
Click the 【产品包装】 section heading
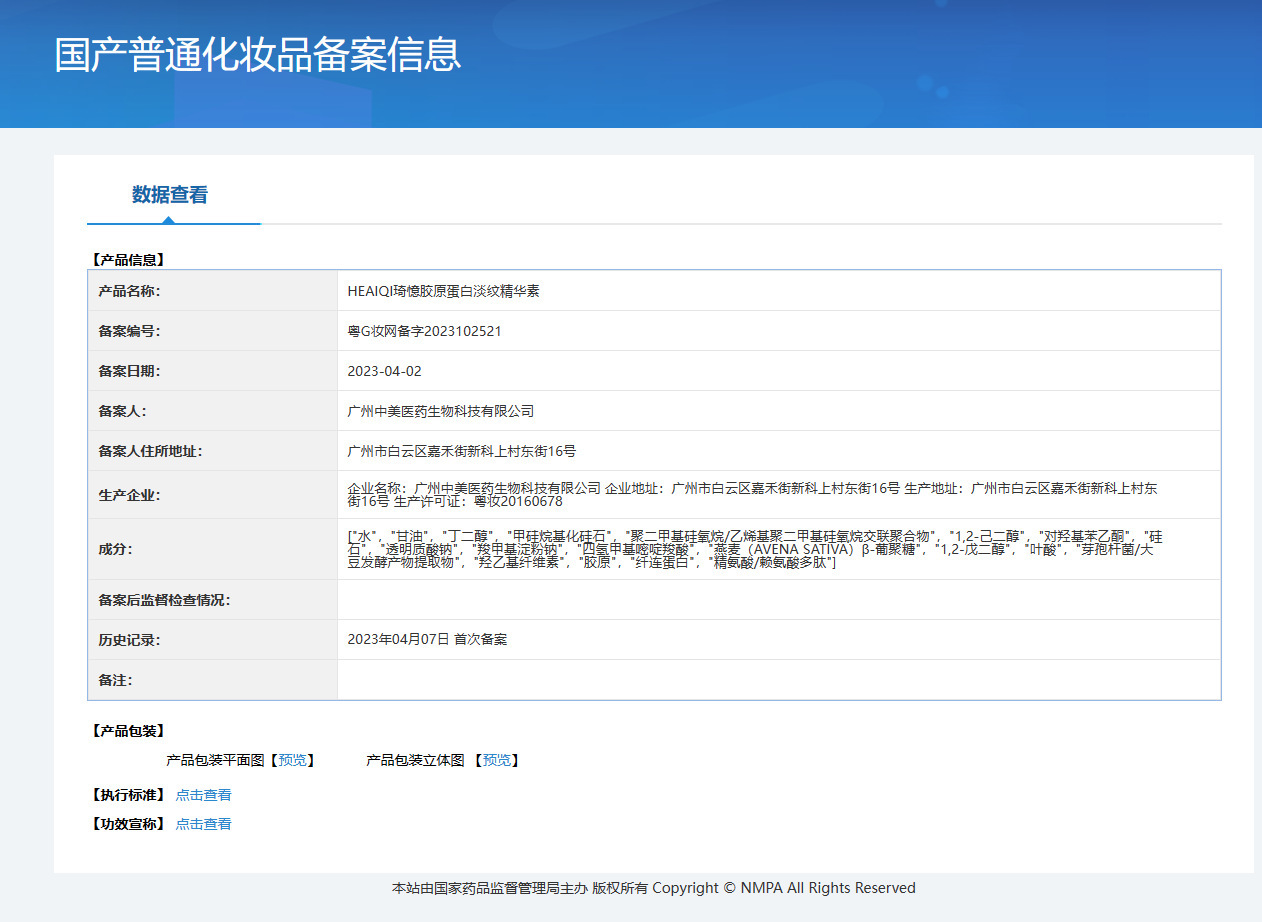127,731
